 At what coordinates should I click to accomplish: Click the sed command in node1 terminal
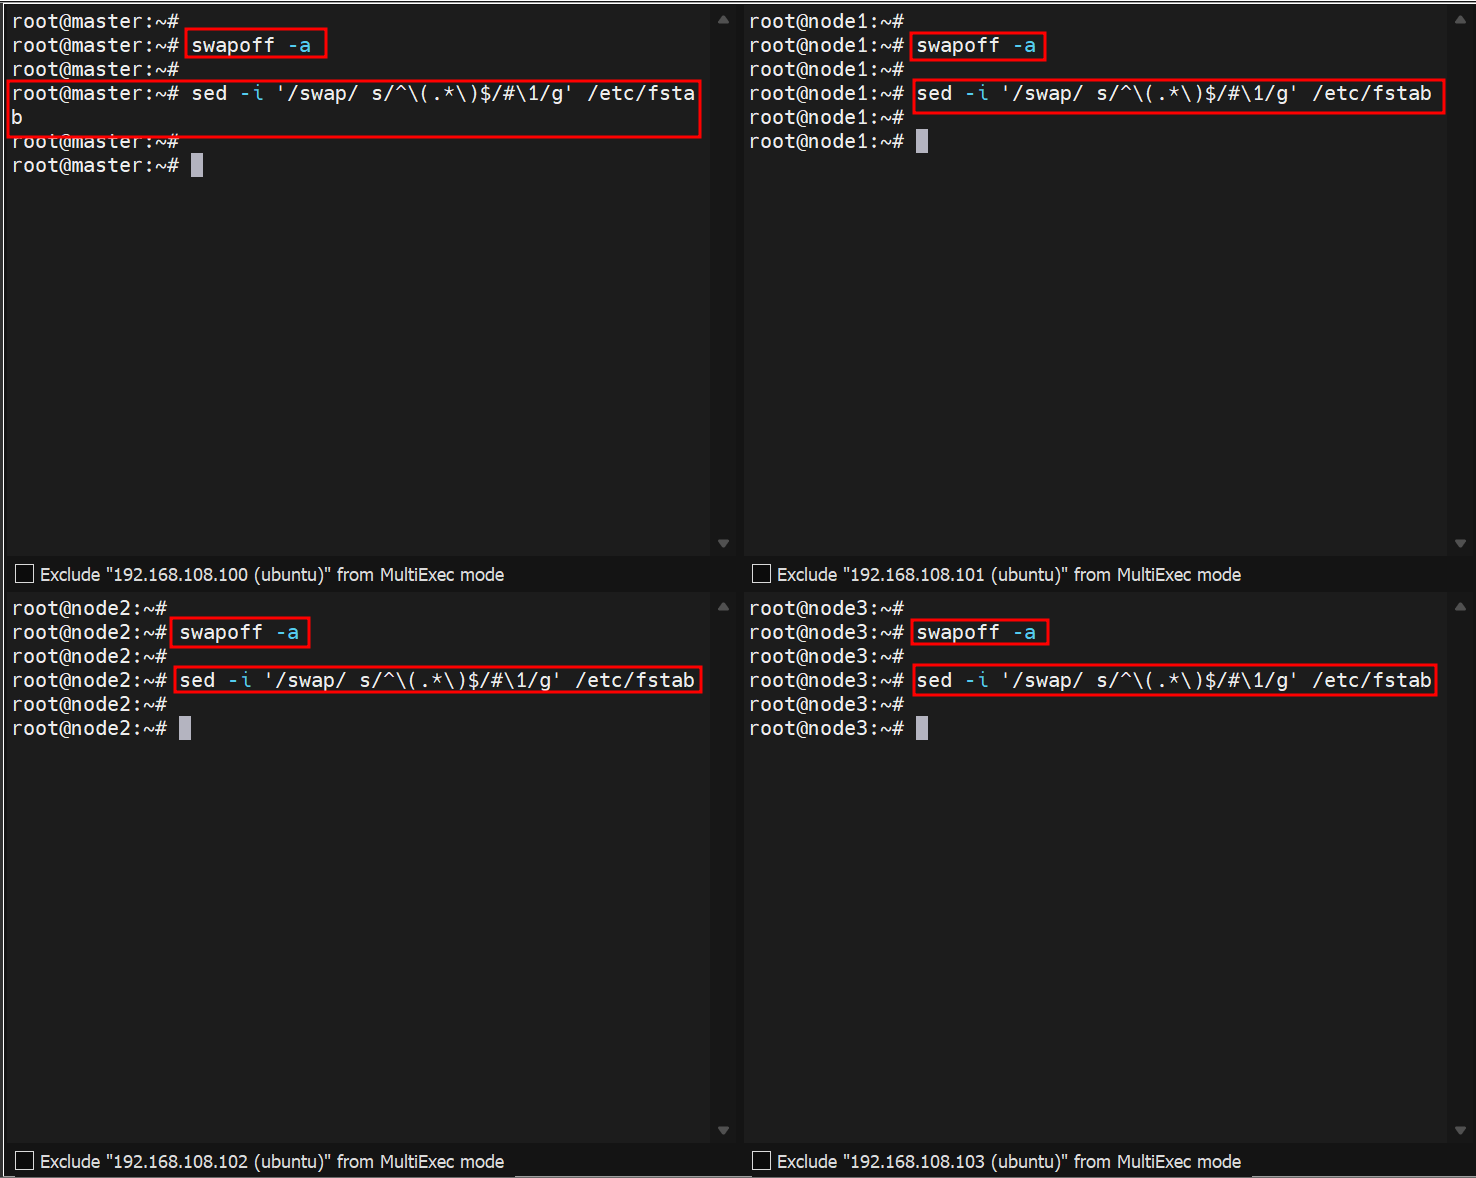point(1174,93)
